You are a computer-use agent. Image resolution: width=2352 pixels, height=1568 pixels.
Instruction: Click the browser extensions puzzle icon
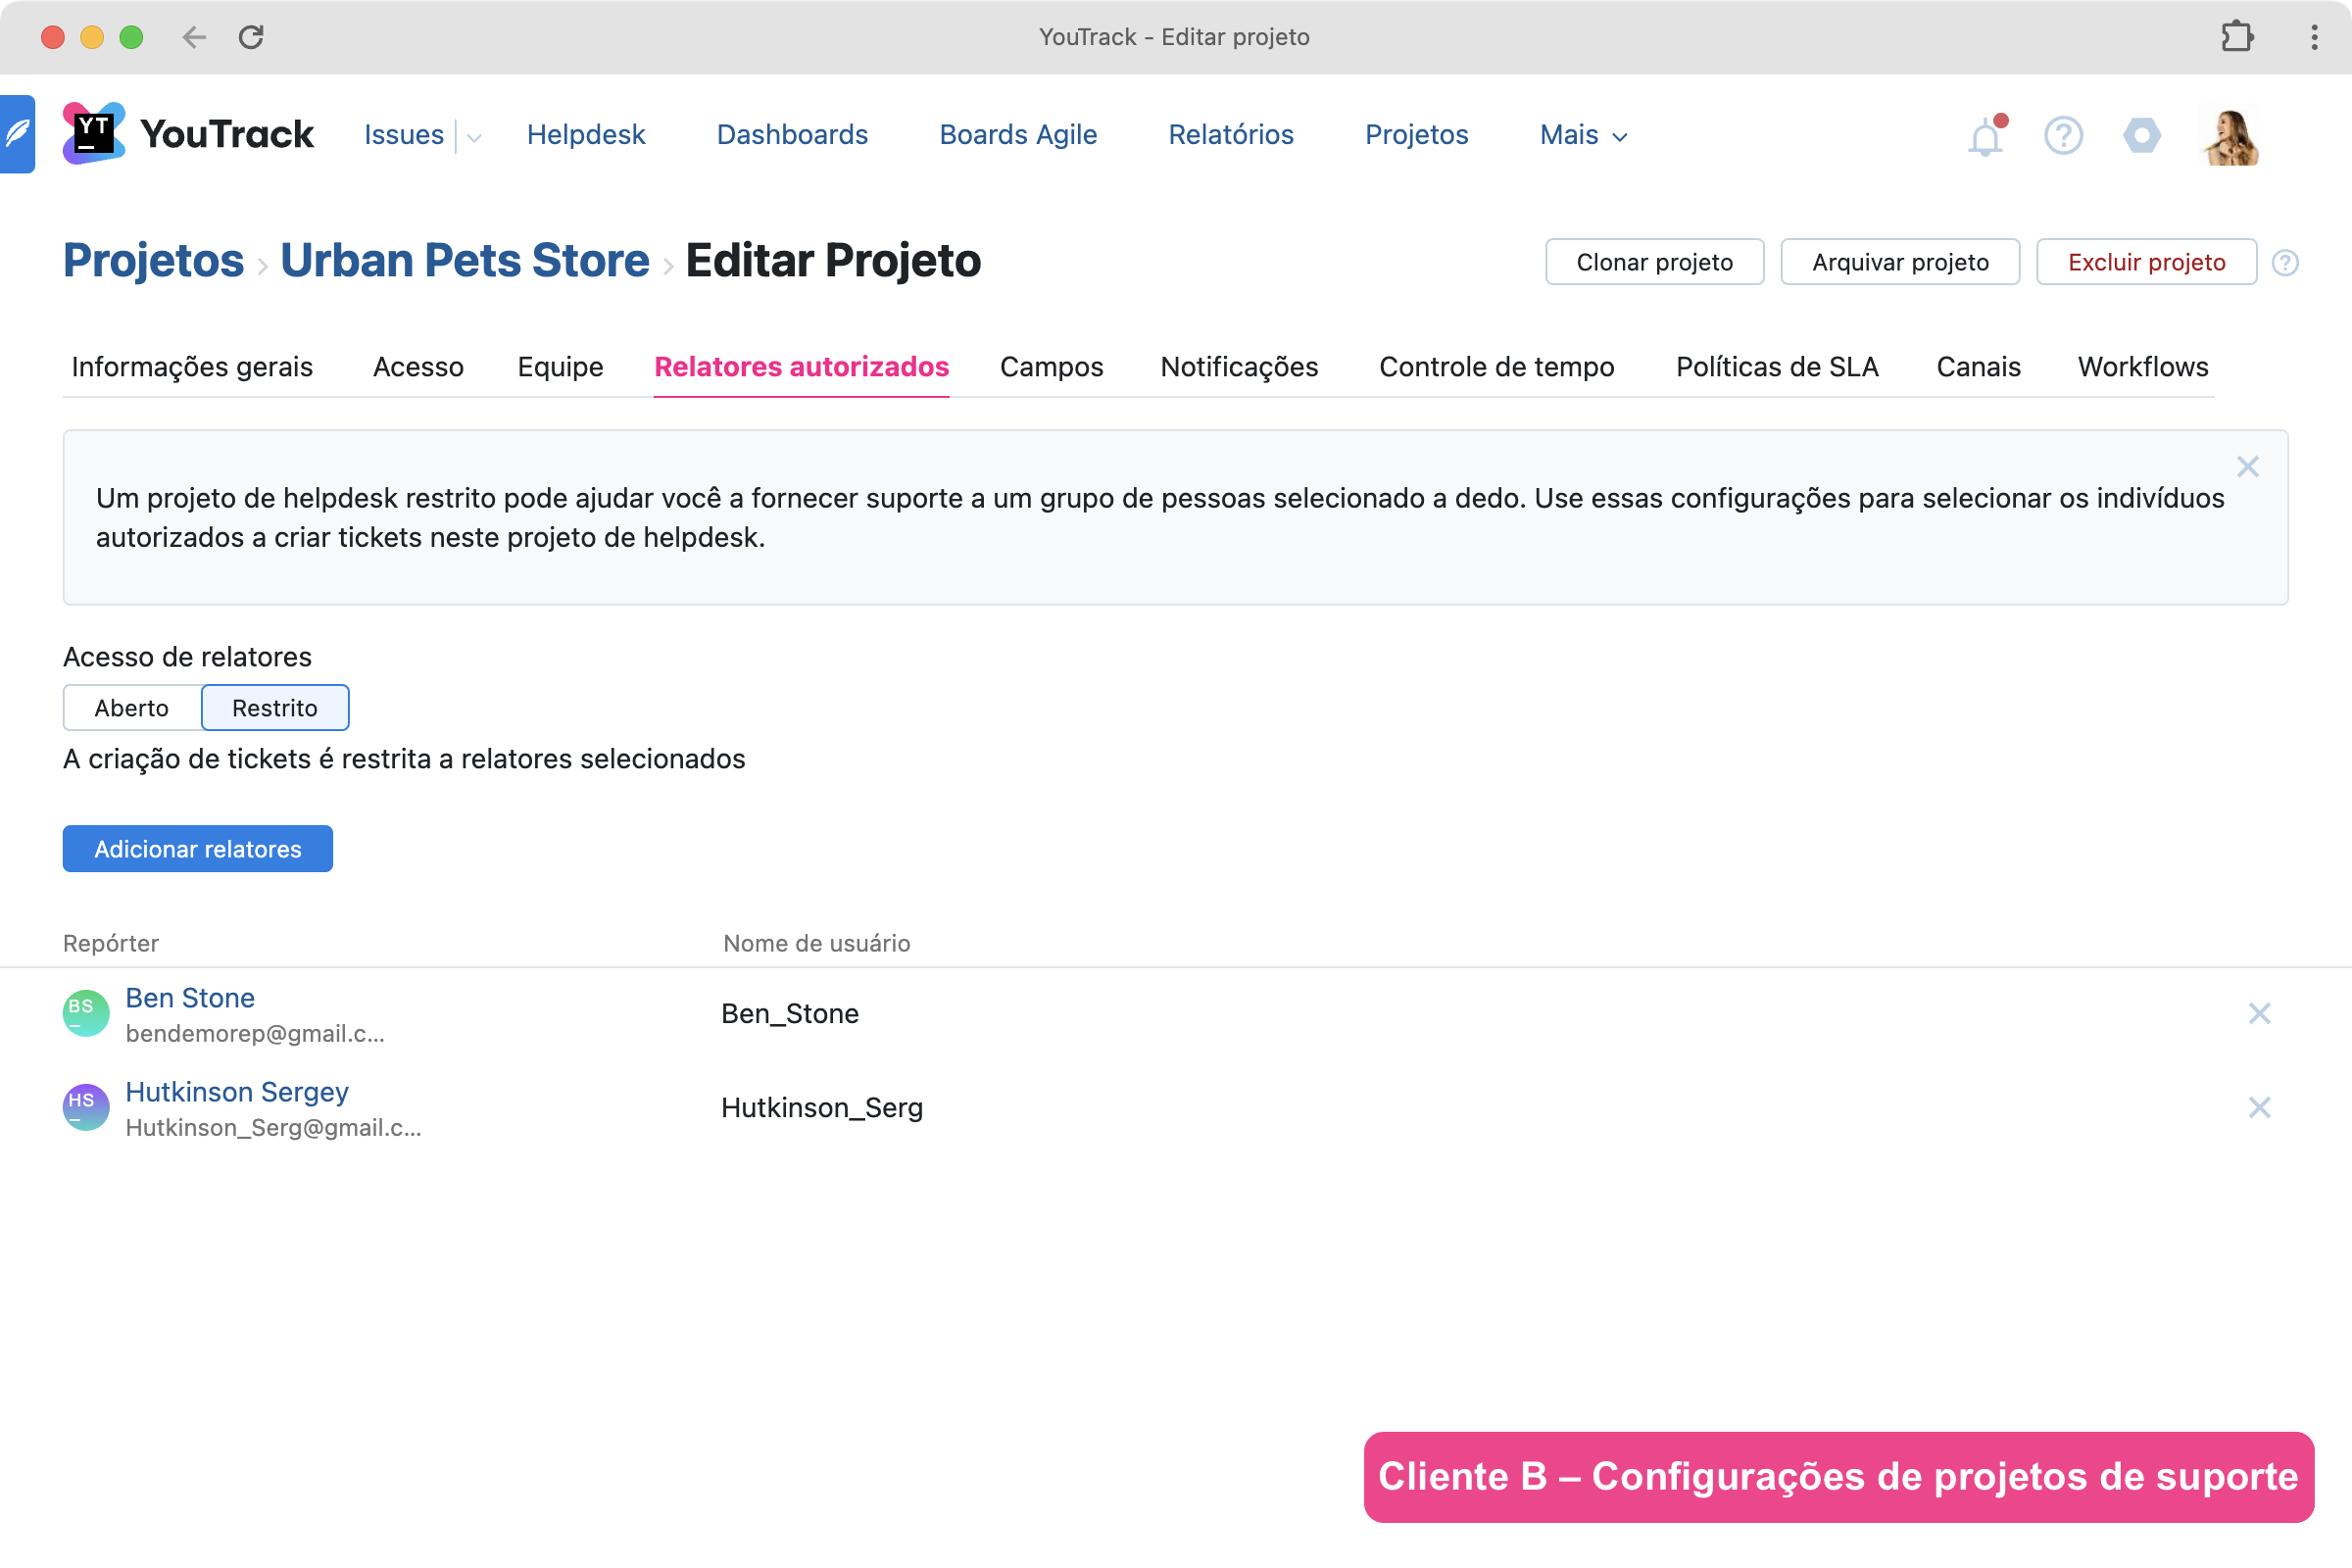tap(2236, 37)
